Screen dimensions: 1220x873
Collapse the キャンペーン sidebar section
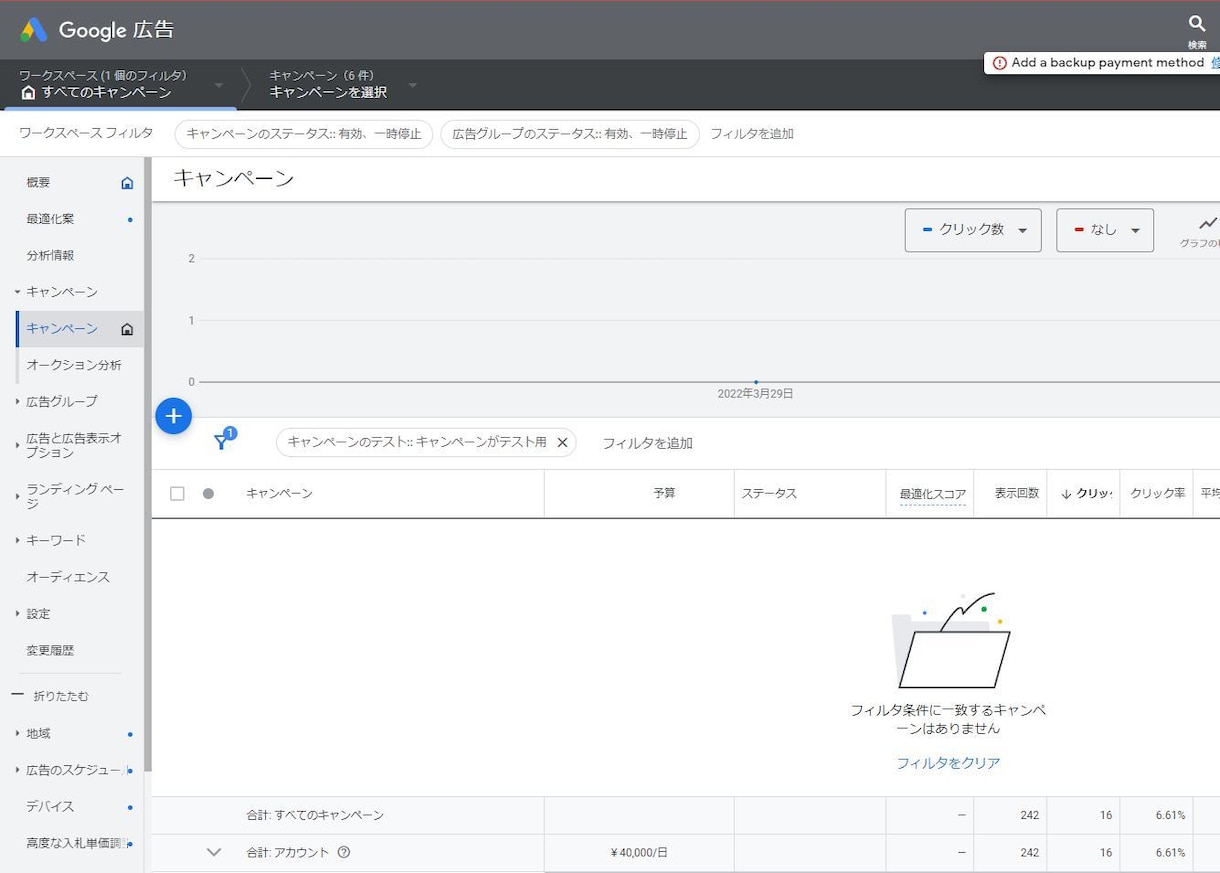click(x=17, y=292)
